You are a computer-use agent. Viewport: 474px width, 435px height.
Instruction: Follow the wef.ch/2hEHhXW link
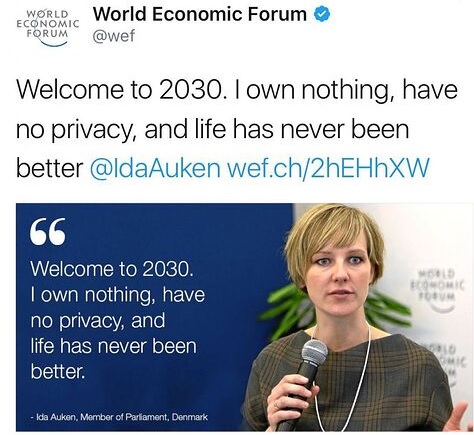click(x=328, y=168)
